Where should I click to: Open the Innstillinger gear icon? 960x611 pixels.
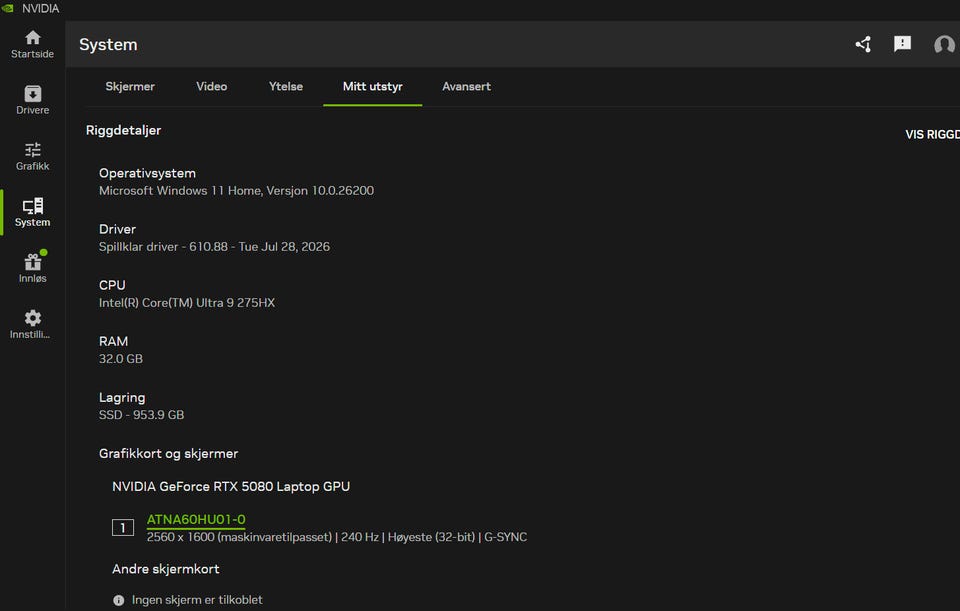32,318
